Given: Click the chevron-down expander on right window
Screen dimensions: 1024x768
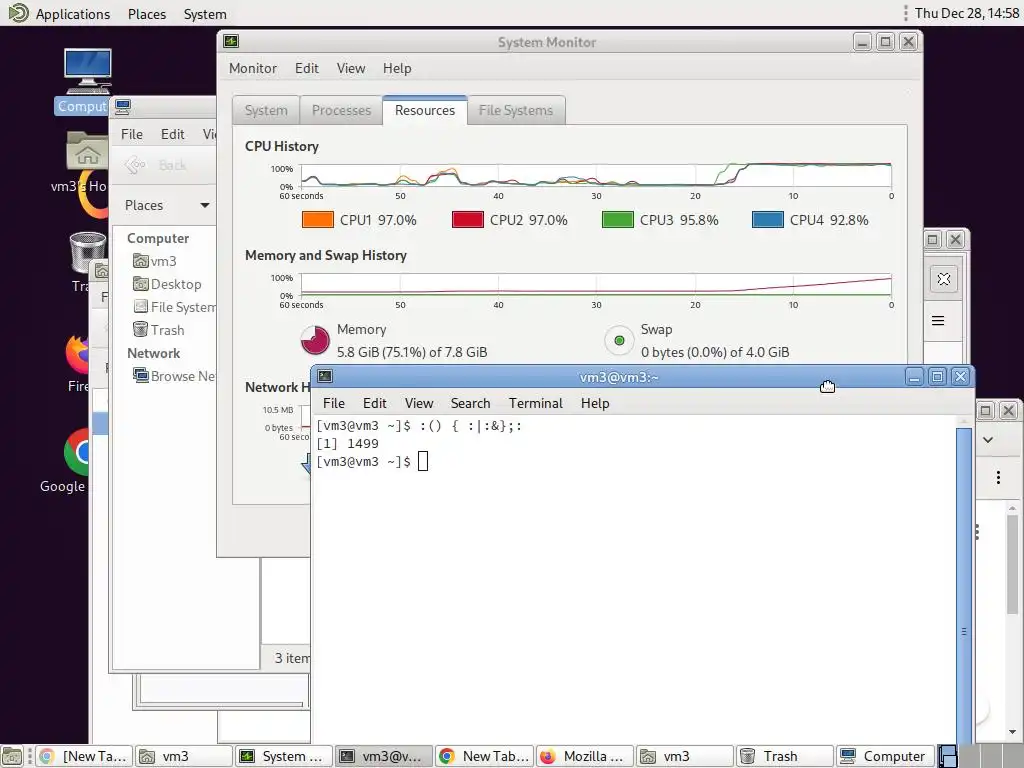Looking at the screenshot, I should point(988,440).
